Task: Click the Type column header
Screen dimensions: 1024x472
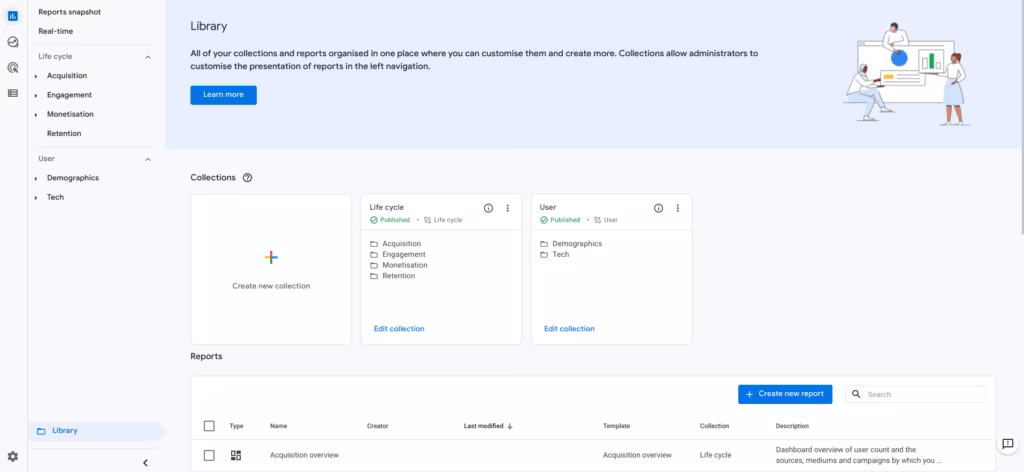Action: tap(236, 426)
